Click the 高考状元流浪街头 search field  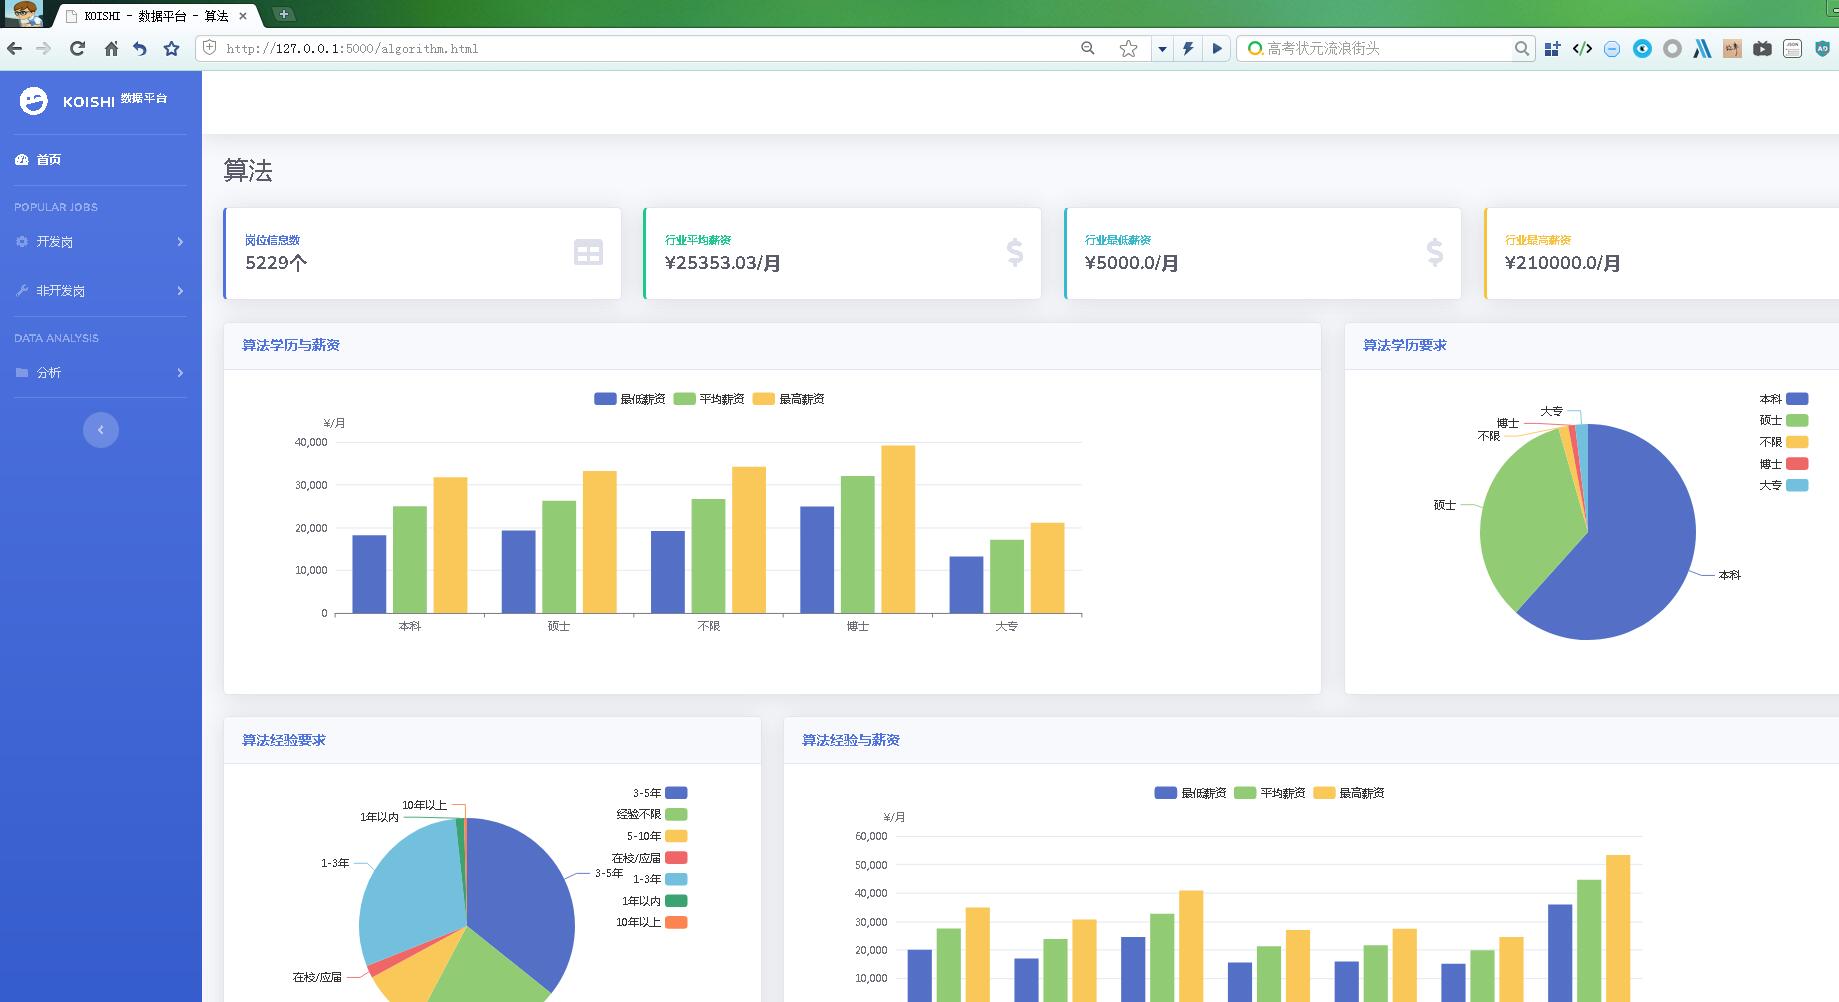(x=1385, y=48)
